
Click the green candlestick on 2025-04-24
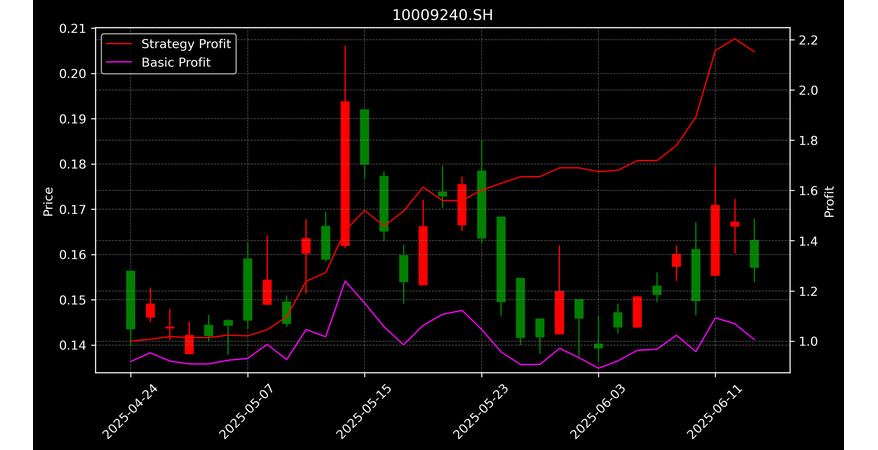point(130,300)
